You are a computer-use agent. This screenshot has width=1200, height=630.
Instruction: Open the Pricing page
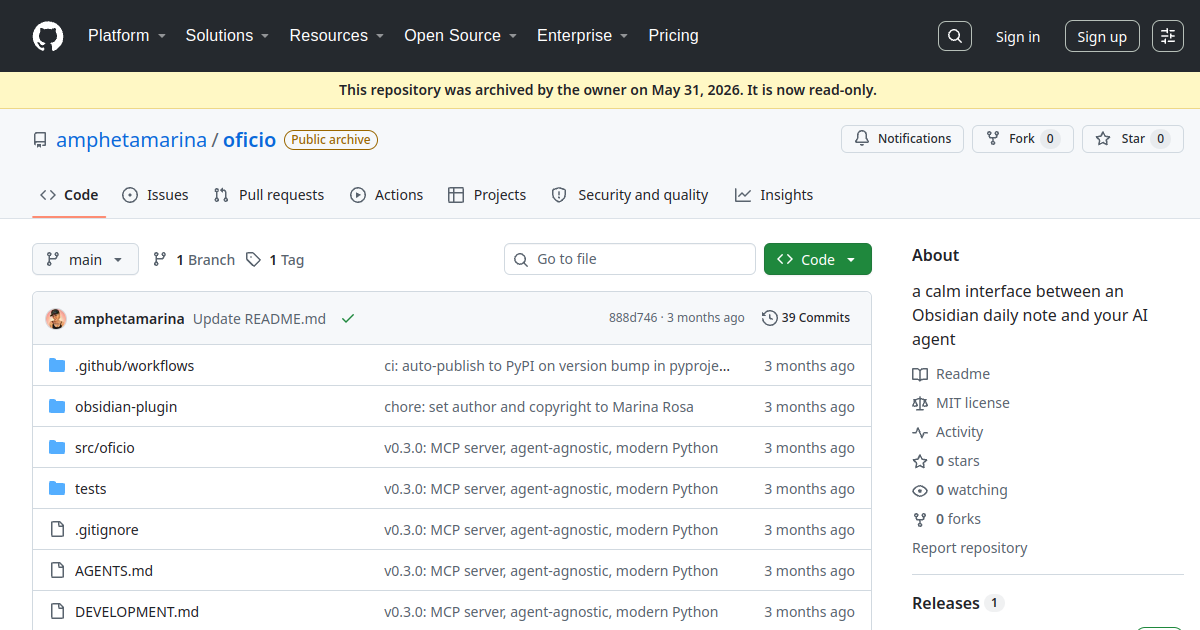coord(673,35)
